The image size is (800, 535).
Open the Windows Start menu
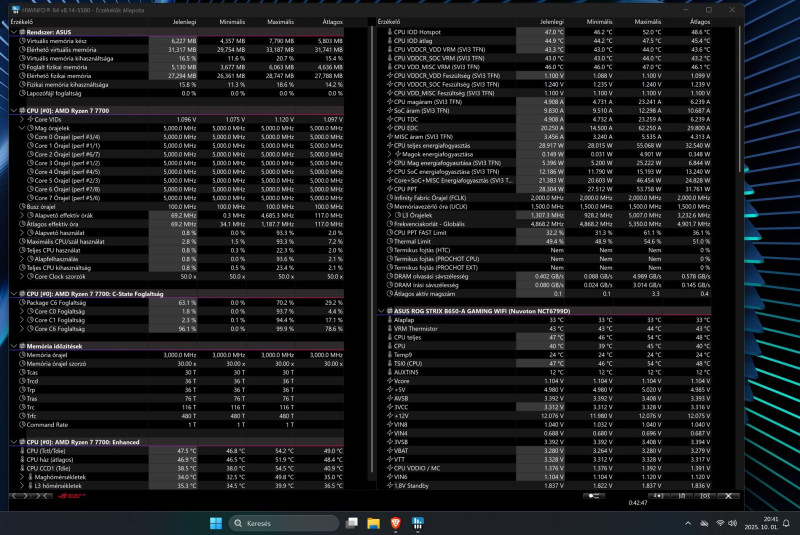pos(216,523)
